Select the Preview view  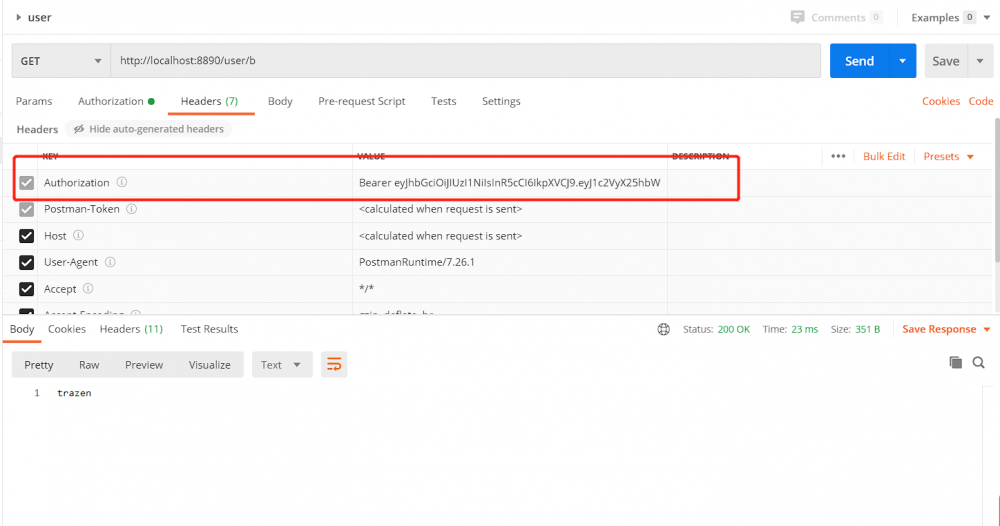tap(144, 365)
